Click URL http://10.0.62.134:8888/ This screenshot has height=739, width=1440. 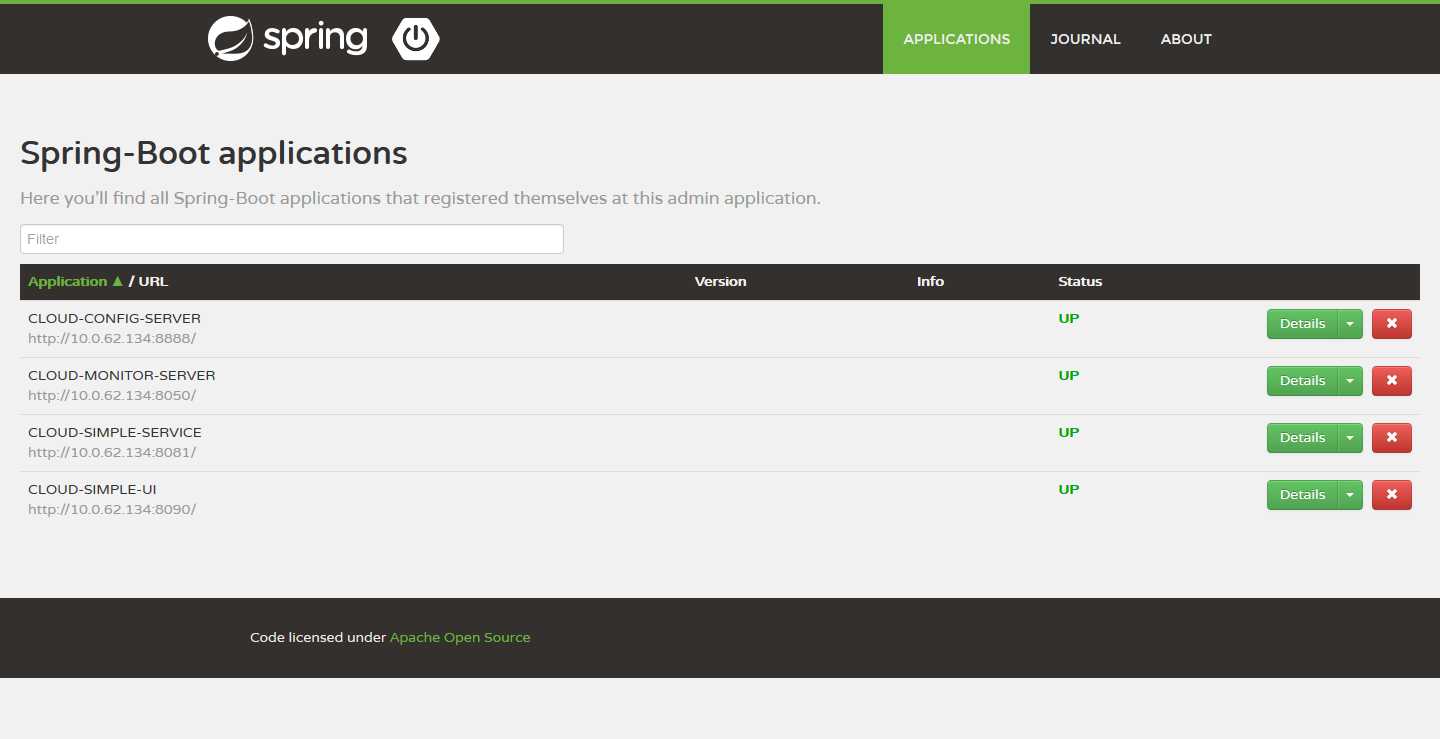point(112,338)
